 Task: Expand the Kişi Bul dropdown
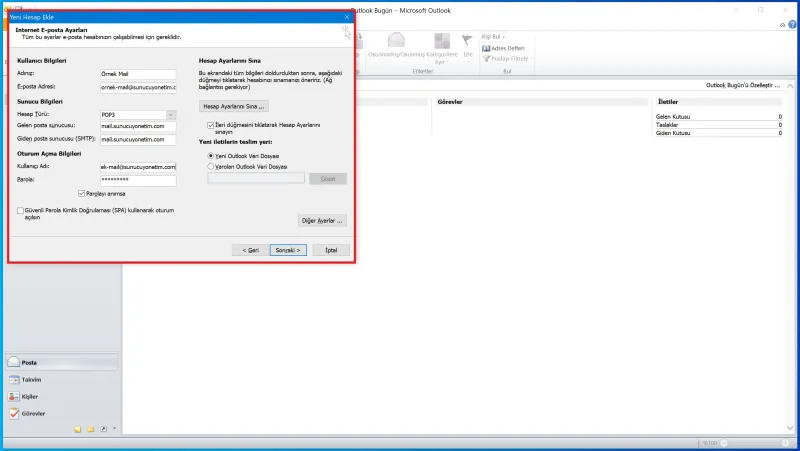tap(504, 37)
